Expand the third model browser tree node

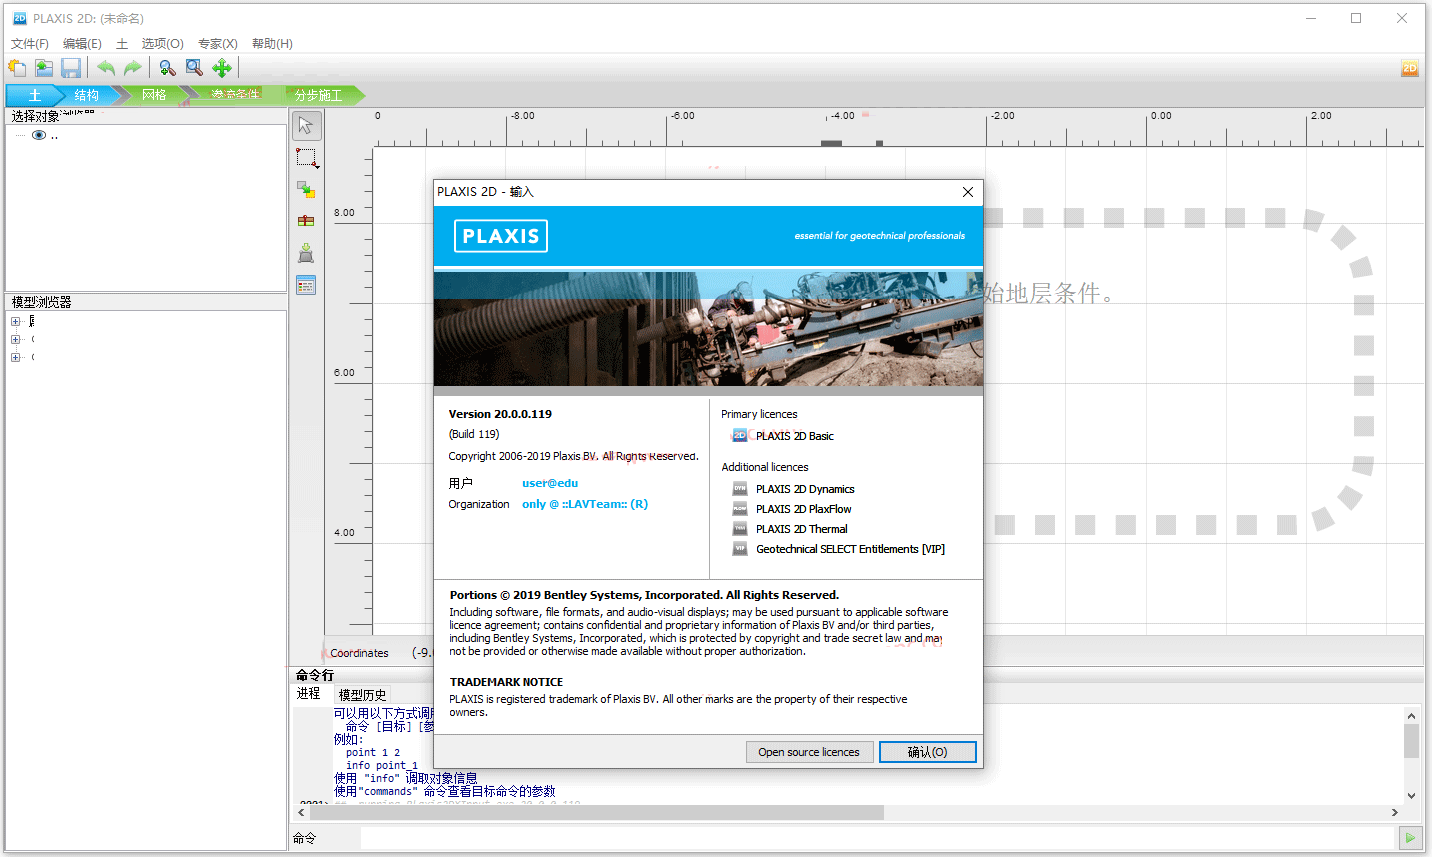(x=15, y=357)
